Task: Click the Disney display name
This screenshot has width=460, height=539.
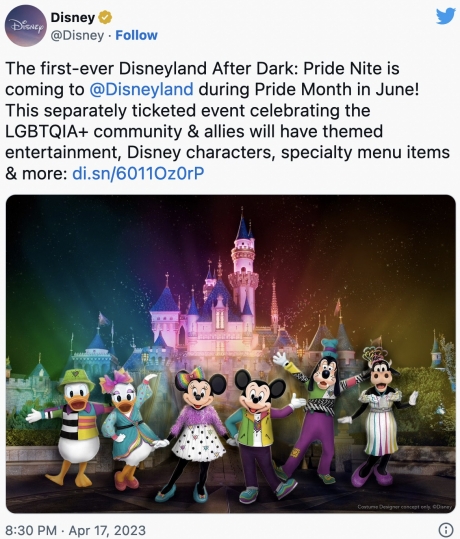Action: point(73,18)
